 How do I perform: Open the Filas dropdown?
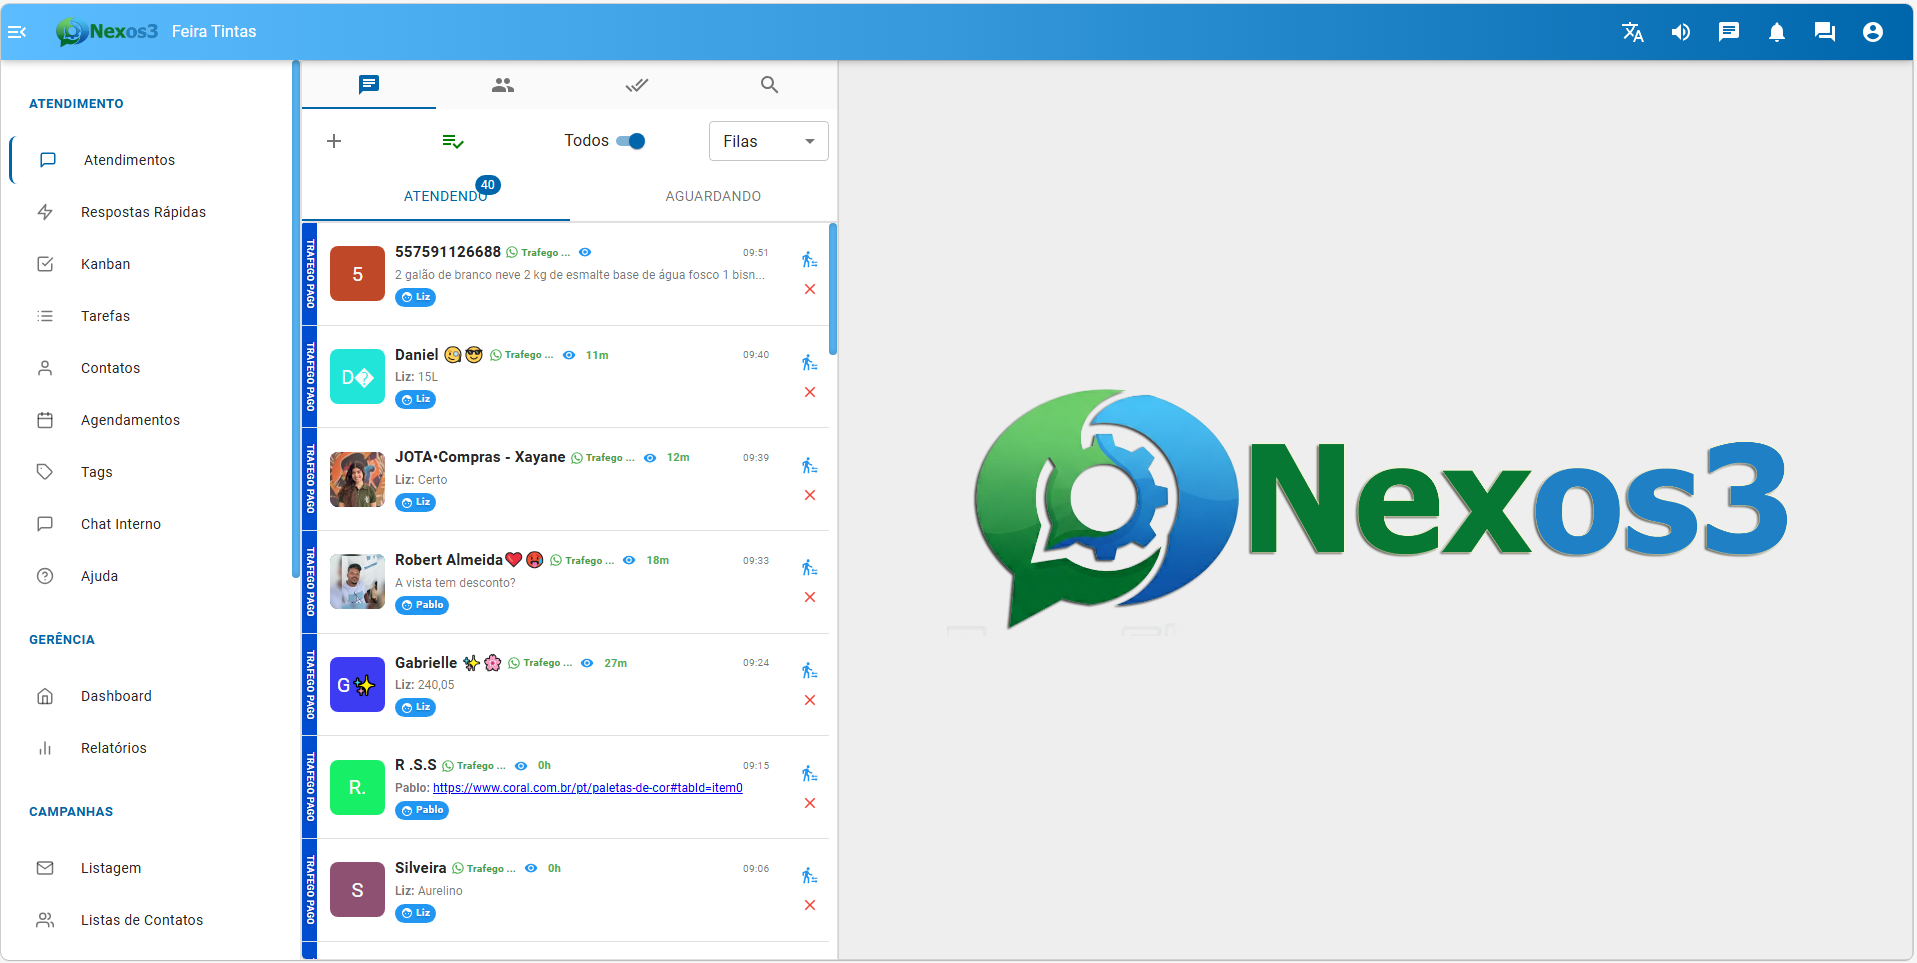(x=767, y=140)
